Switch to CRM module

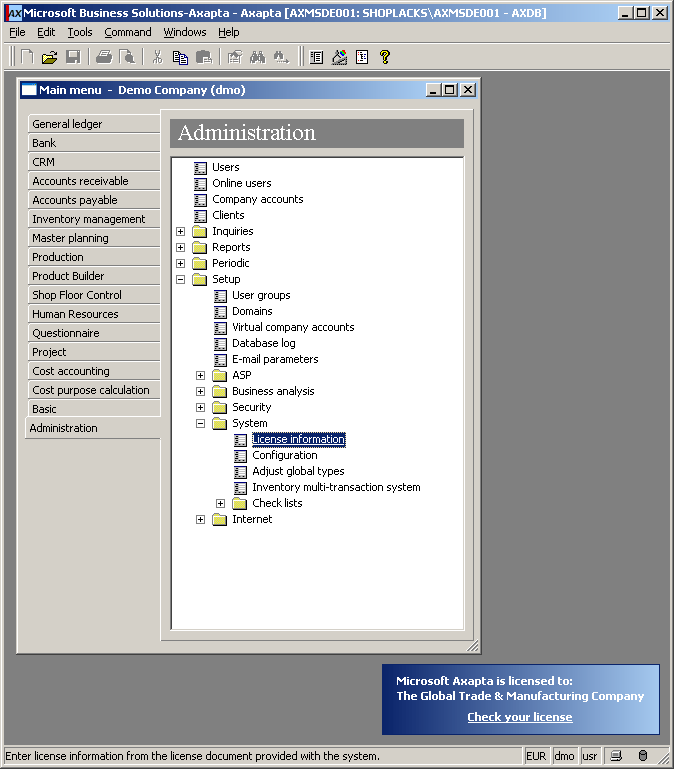(x=94, y=162)
